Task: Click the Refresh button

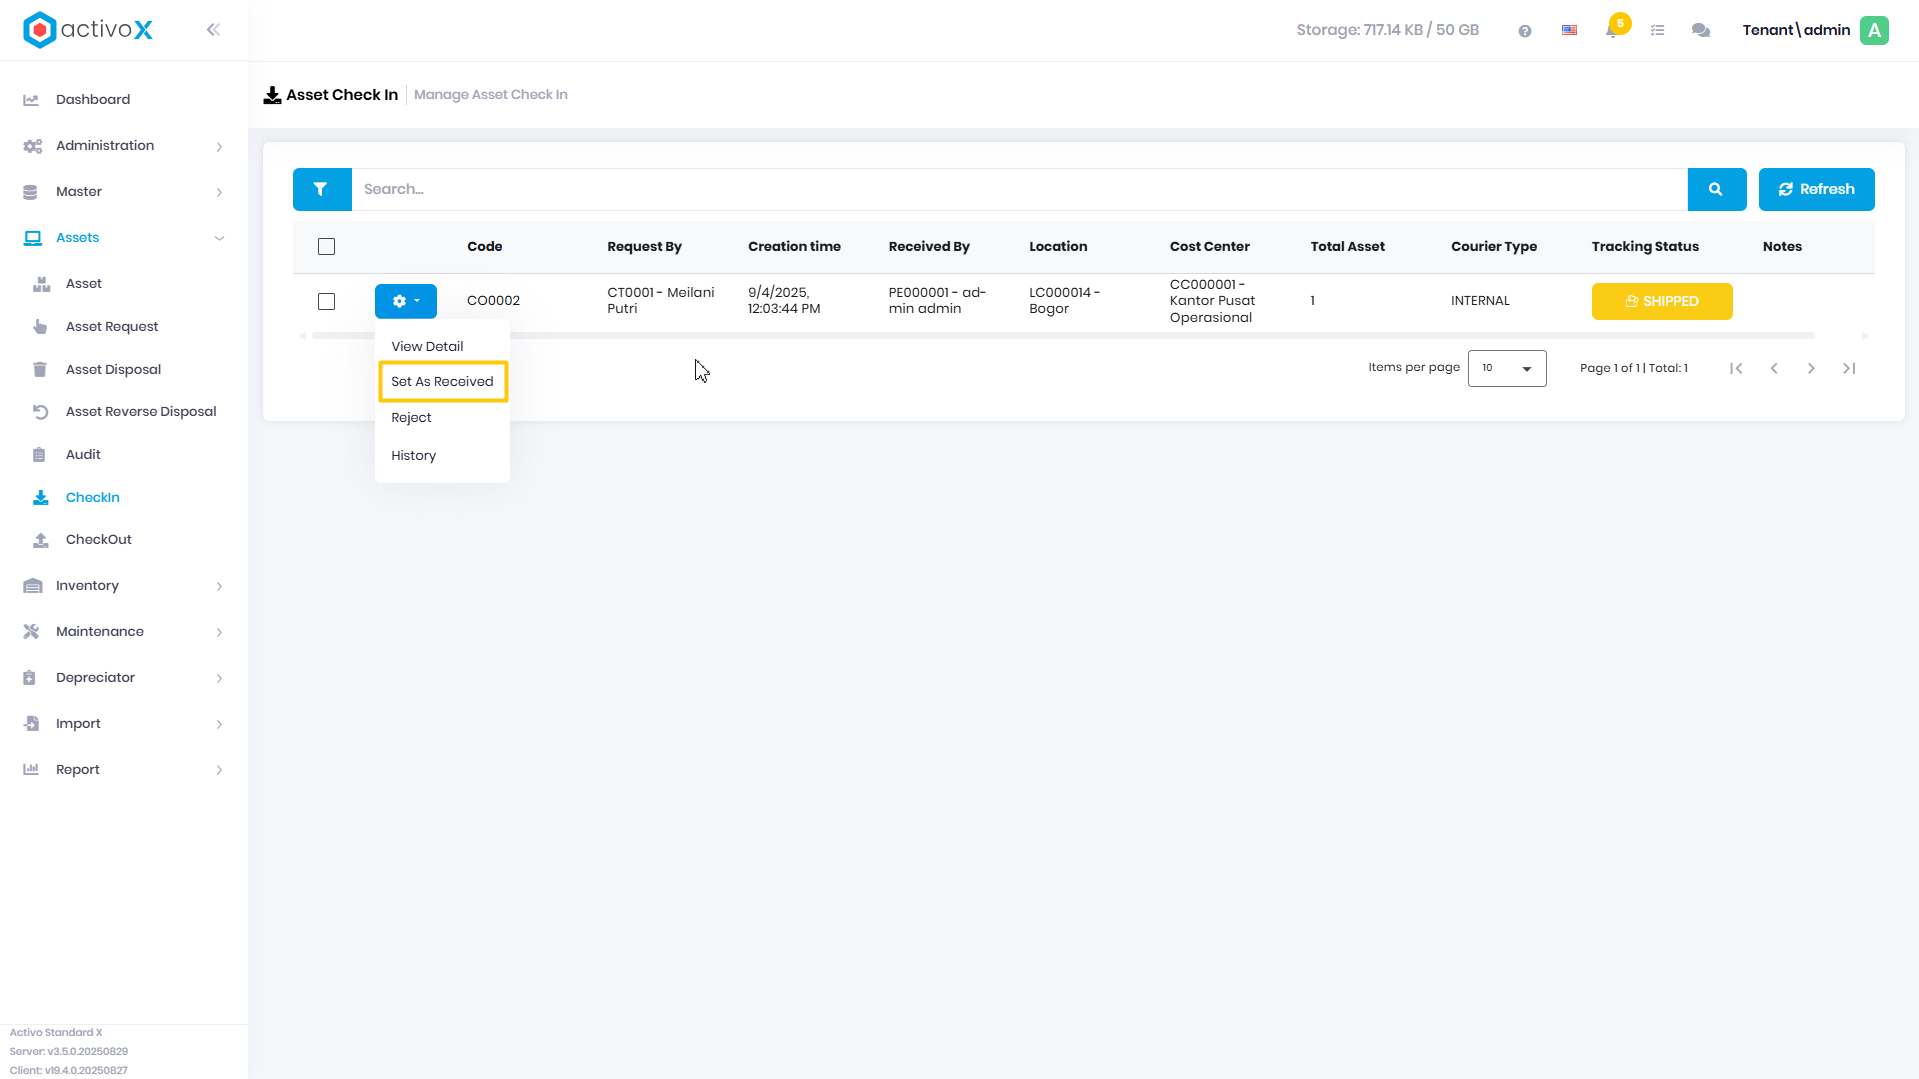Action: [1816, 189]
